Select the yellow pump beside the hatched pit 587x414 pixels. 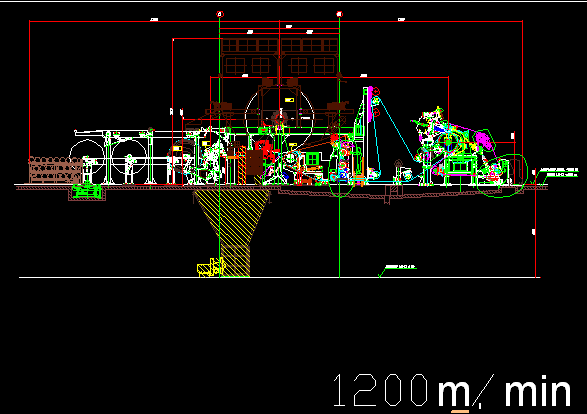point(210,267)
